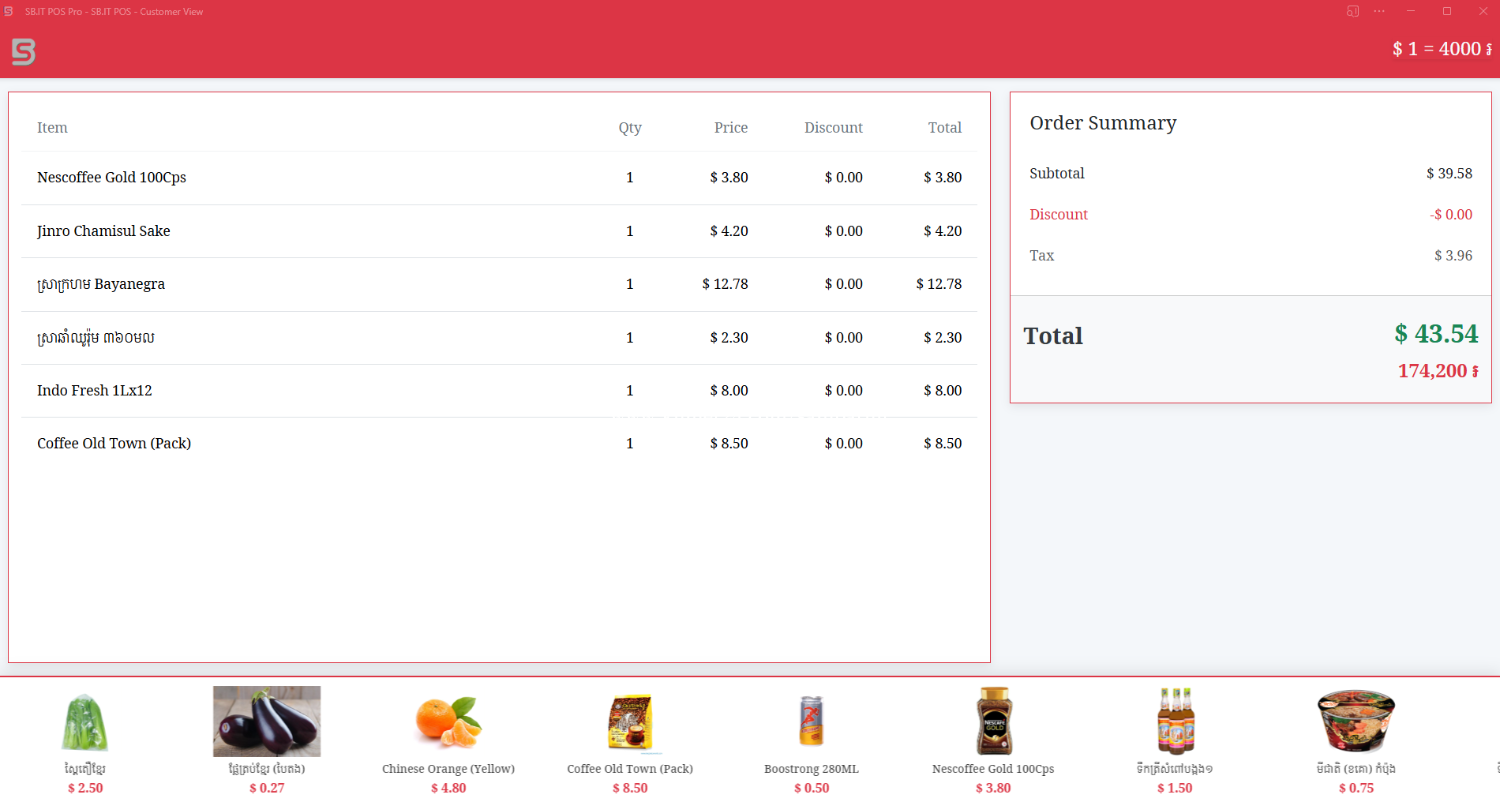Click the Coffee Old Town (Pack) product image

pyautogui.click(x=630, y=722)
